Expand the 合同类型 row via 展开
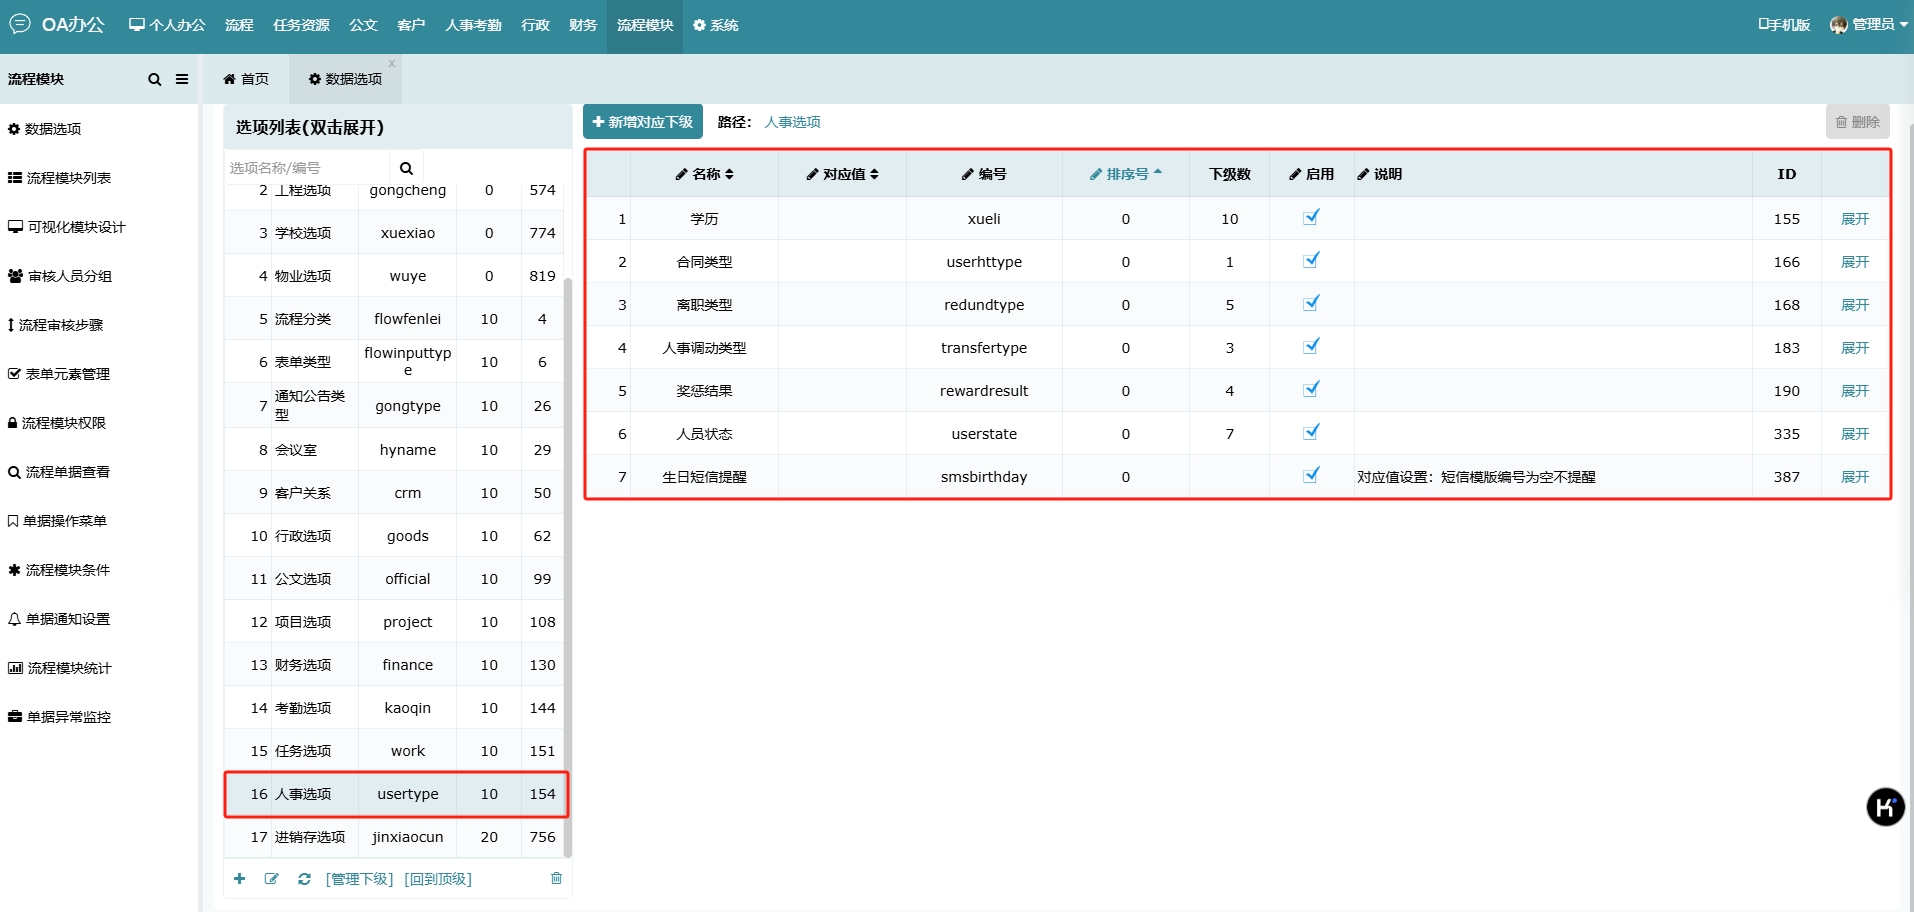 click(x=1855, y=262)
